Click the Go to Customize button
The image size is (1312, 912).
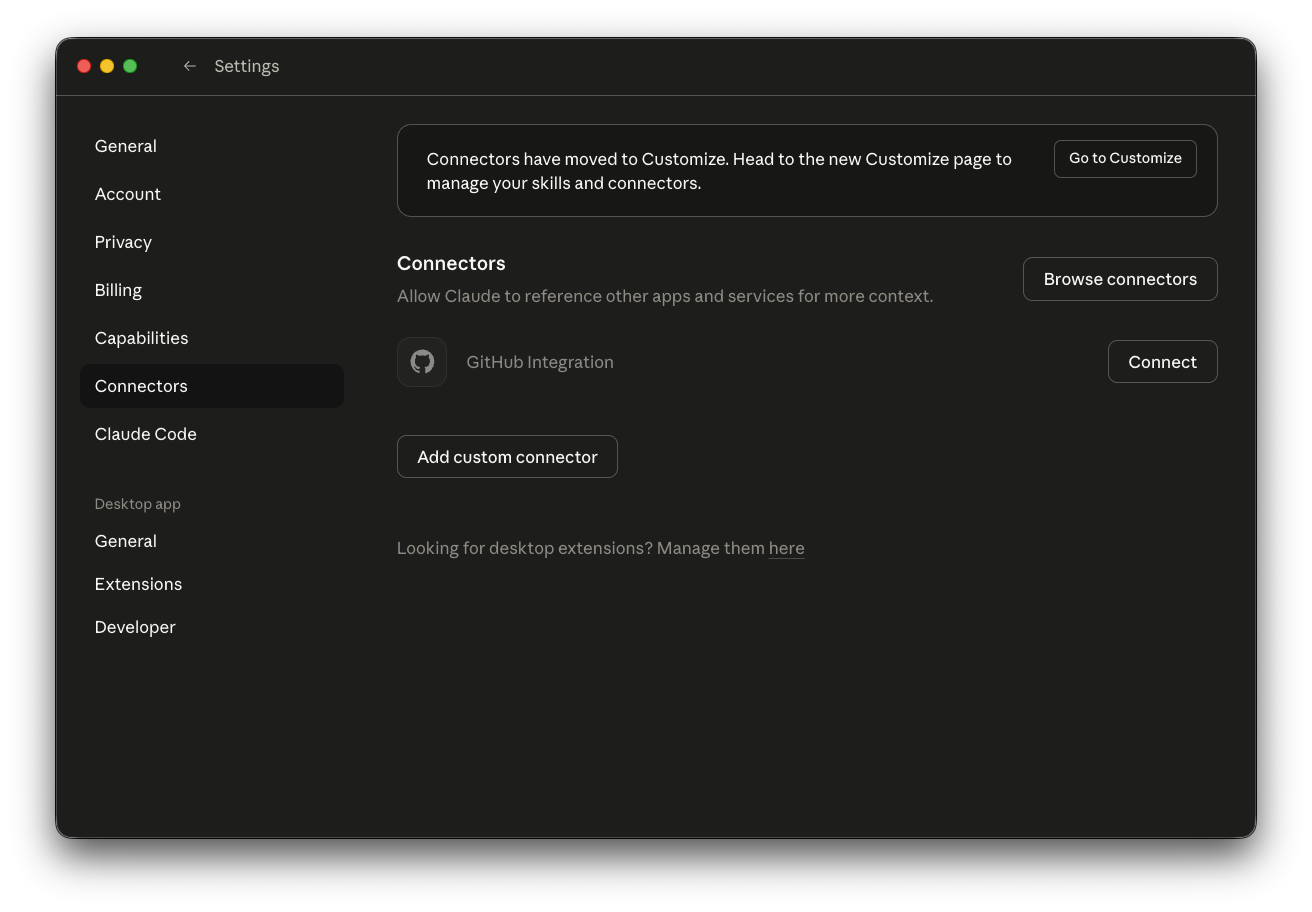click(x=1125, y=158)
